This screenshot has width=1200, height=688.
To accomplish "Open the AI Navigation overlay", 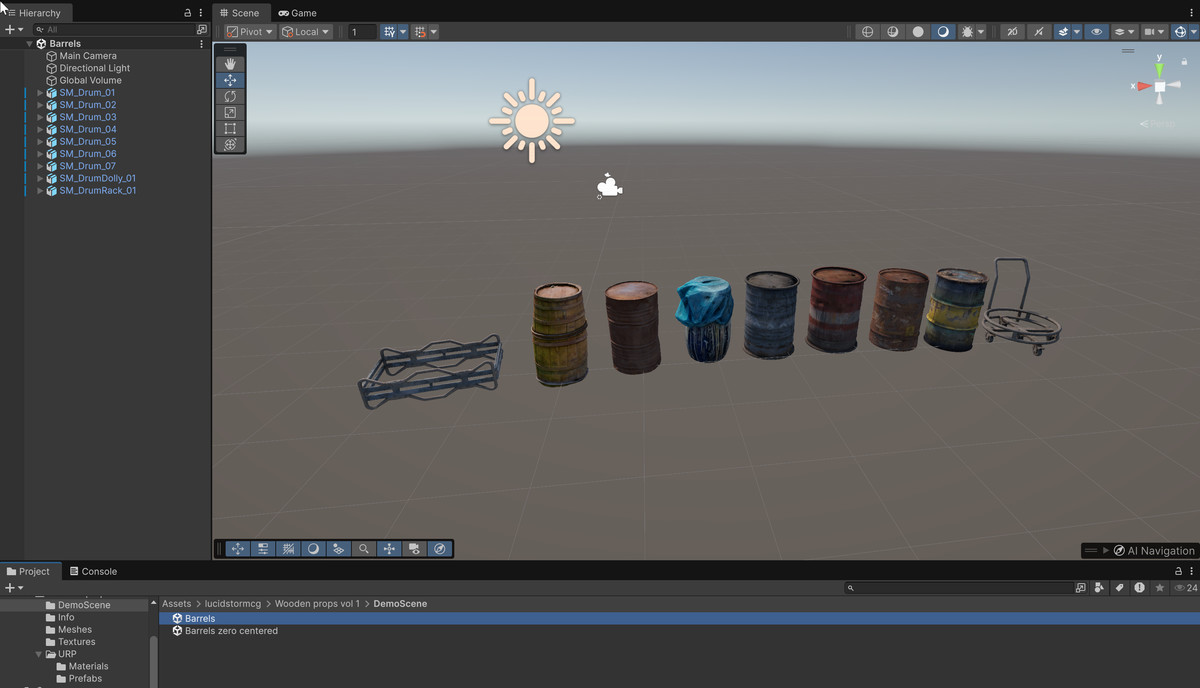I will [x=1139, y=550].
